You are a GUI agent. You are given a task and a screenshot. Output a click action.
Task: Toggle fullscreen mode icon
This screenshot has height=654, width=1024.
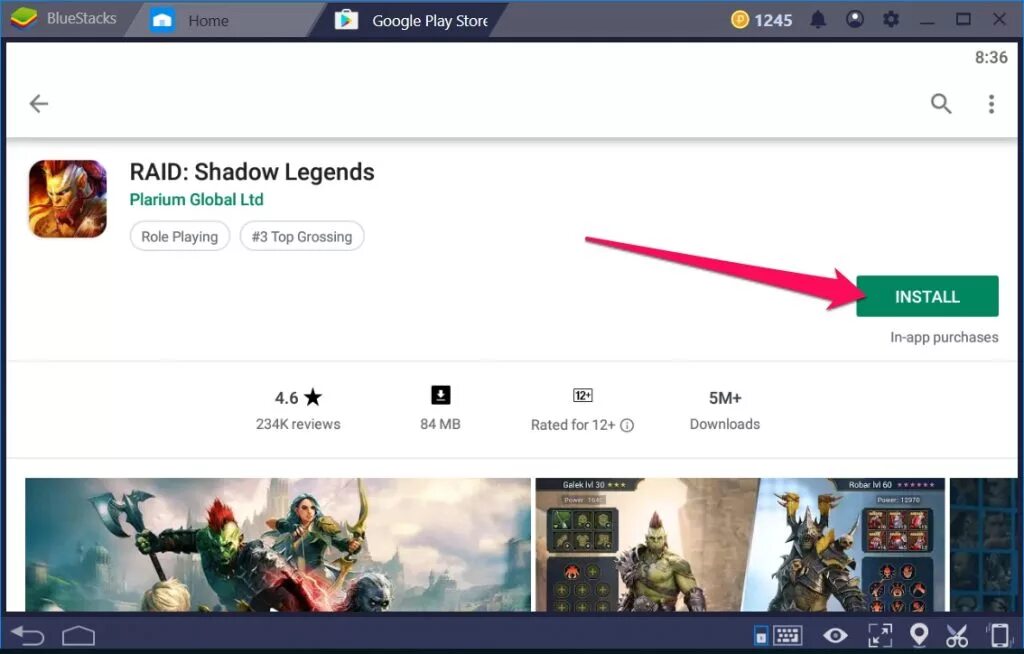[x=880, y=635]
